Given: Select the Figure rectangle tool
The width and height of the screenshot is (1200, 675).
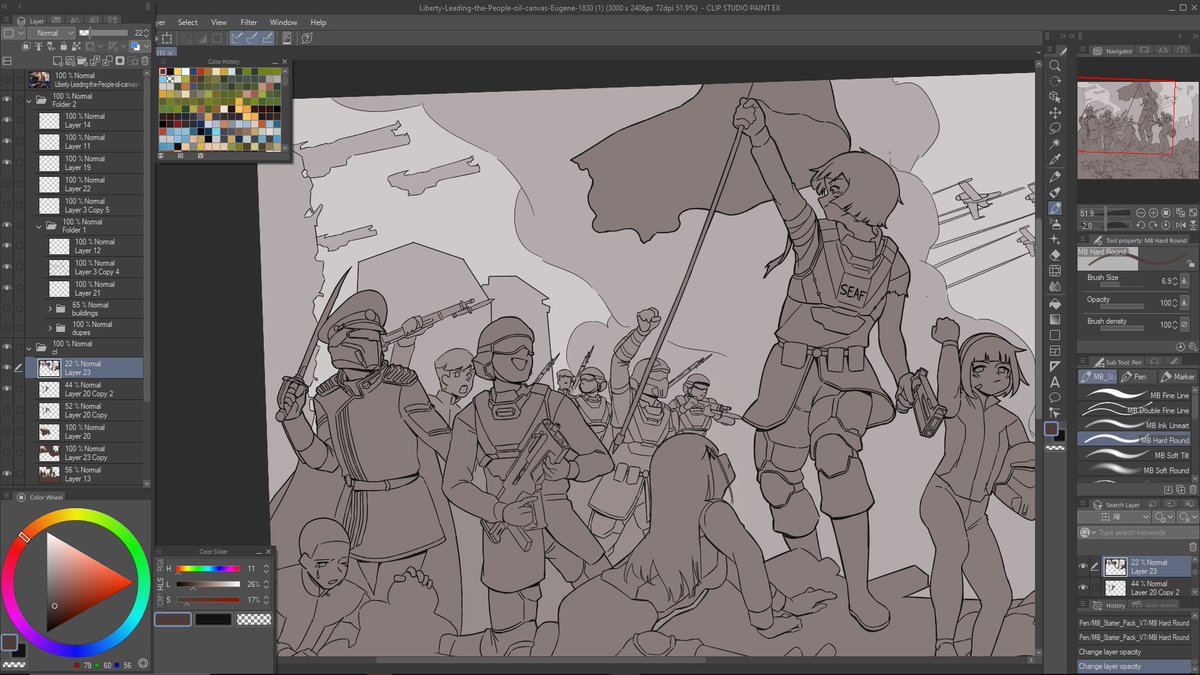Looking at the screenshot, I should [x=1055, y=334].
